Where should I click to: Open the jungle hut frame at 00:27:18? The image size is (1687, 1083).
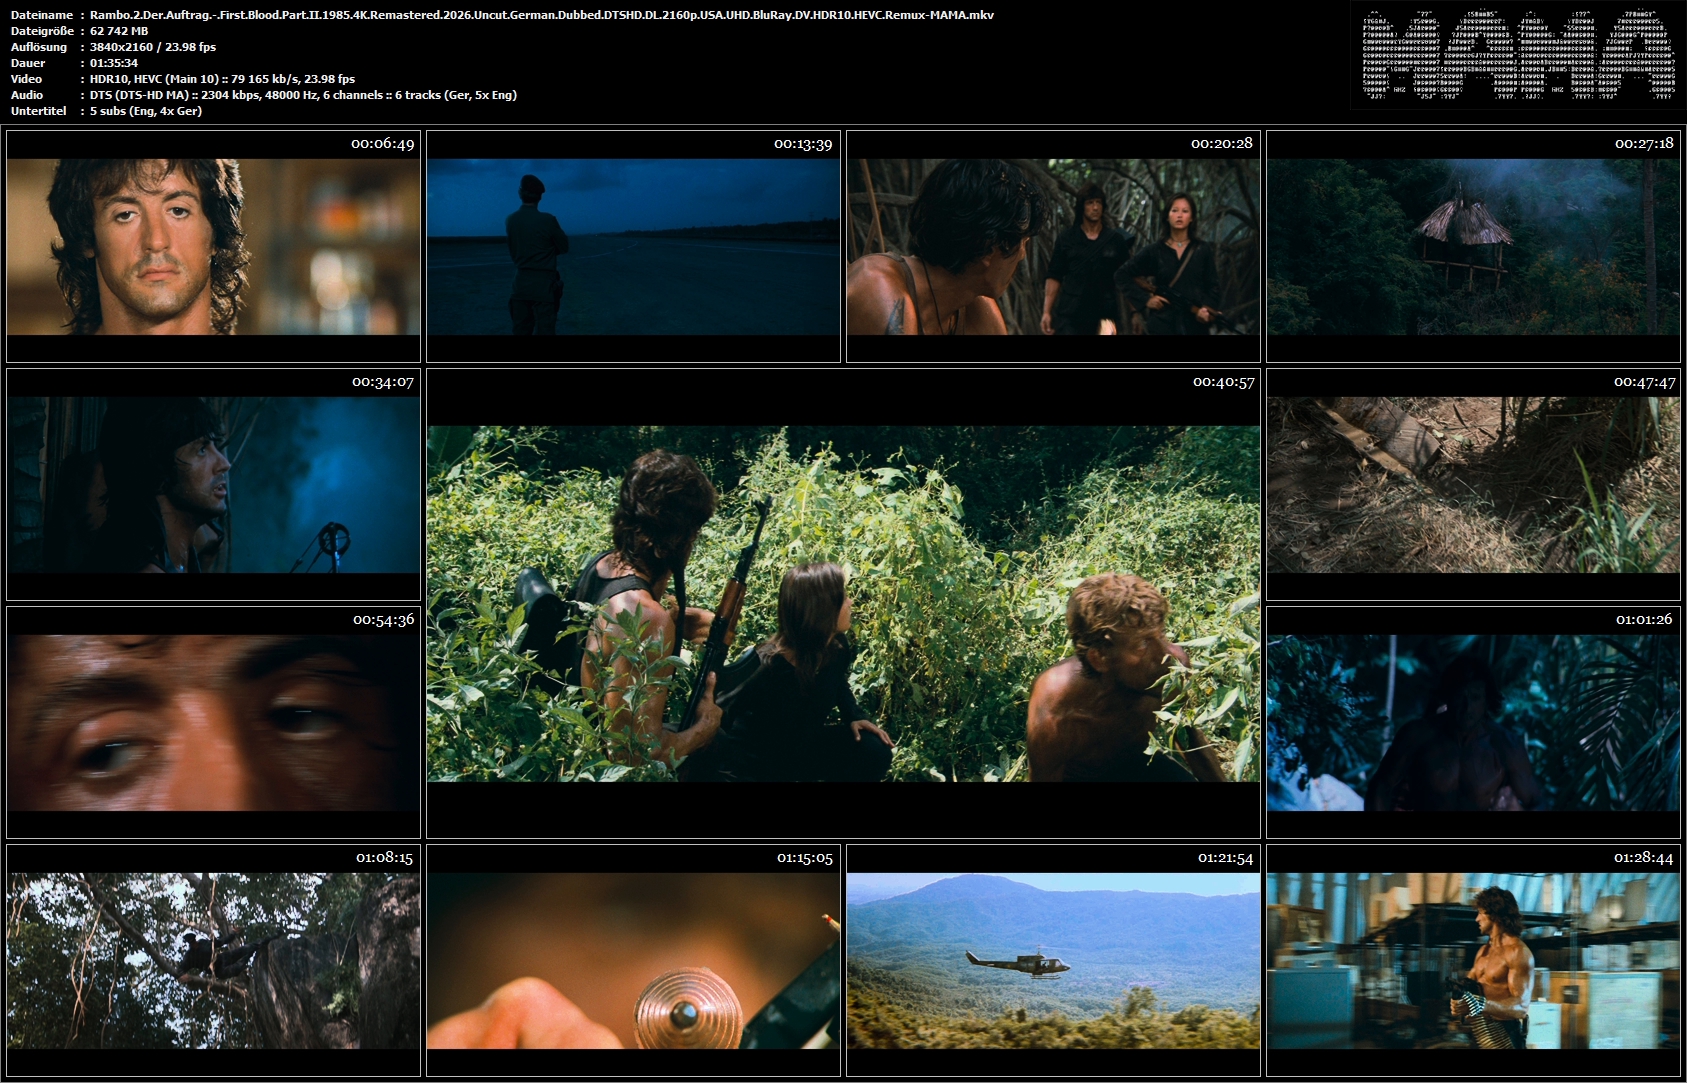click(x=1473, y=246)
